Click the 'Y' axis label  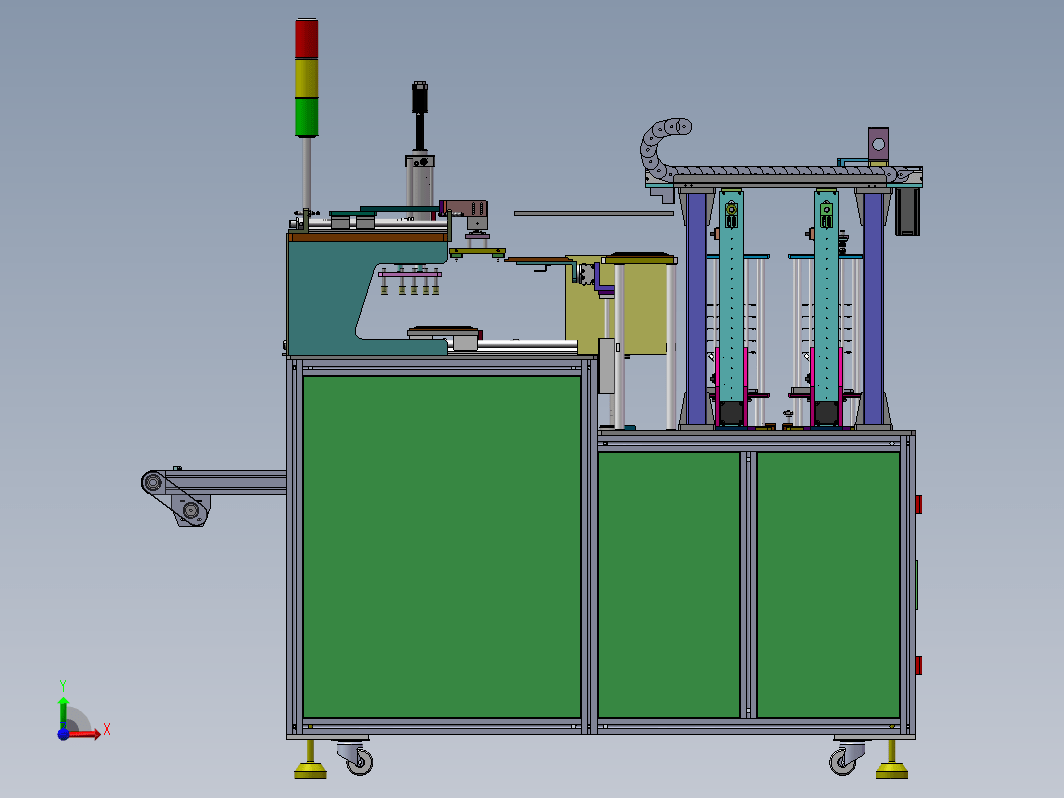click(62, 685)
